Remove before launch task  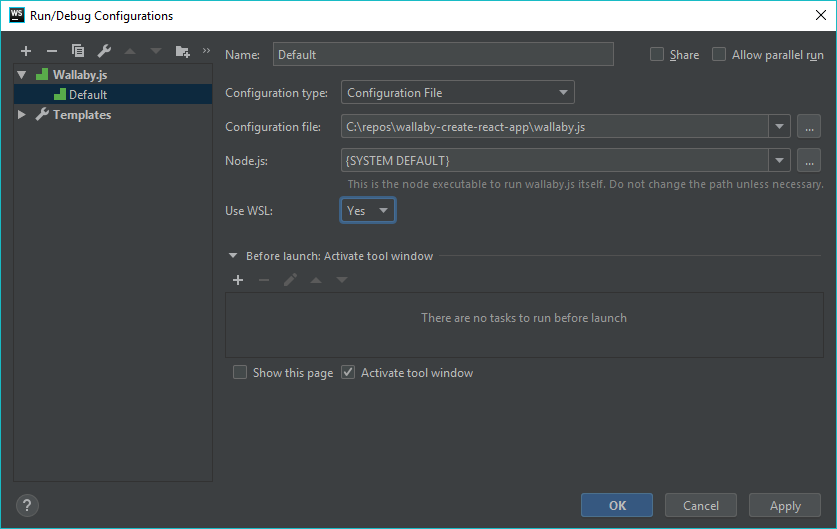(x=264, y=280)
